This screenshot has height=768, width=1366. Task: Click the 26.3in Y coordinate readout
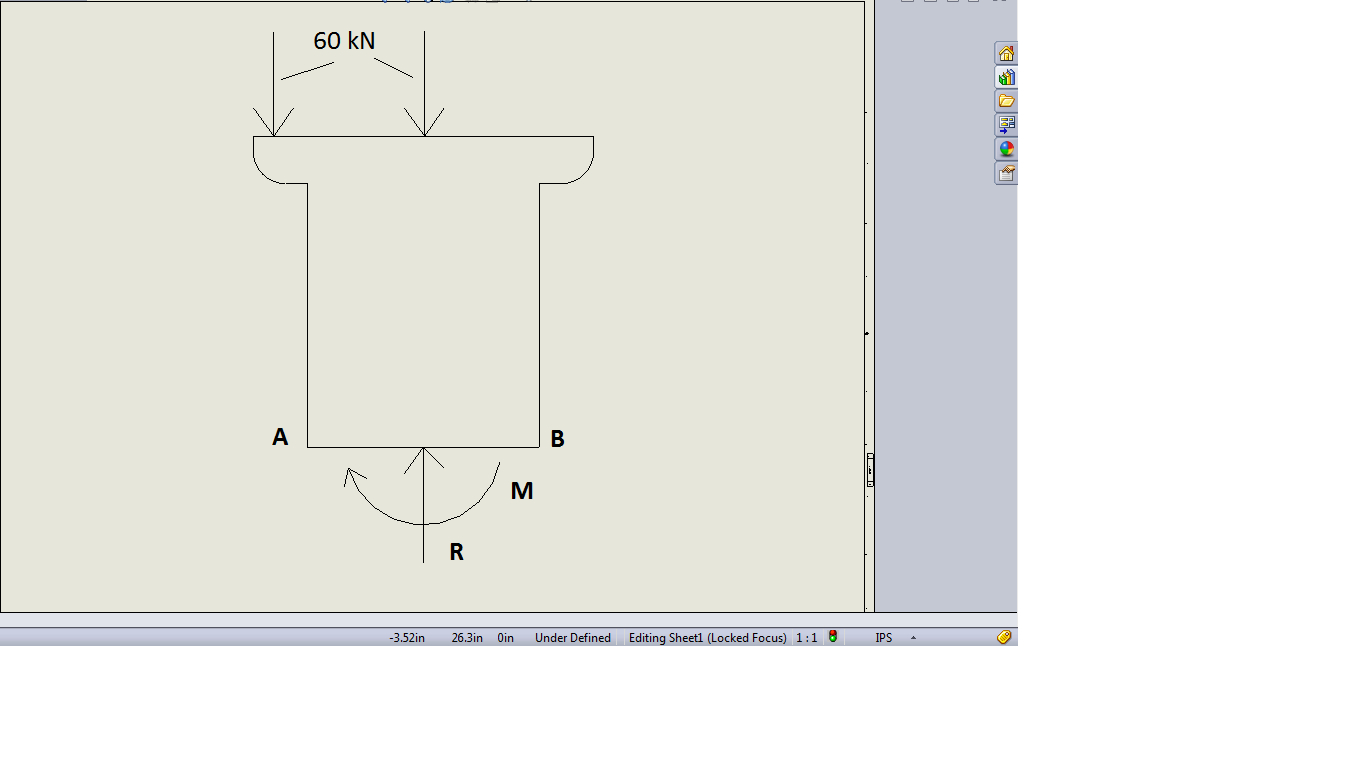click(x=467, y=638)
